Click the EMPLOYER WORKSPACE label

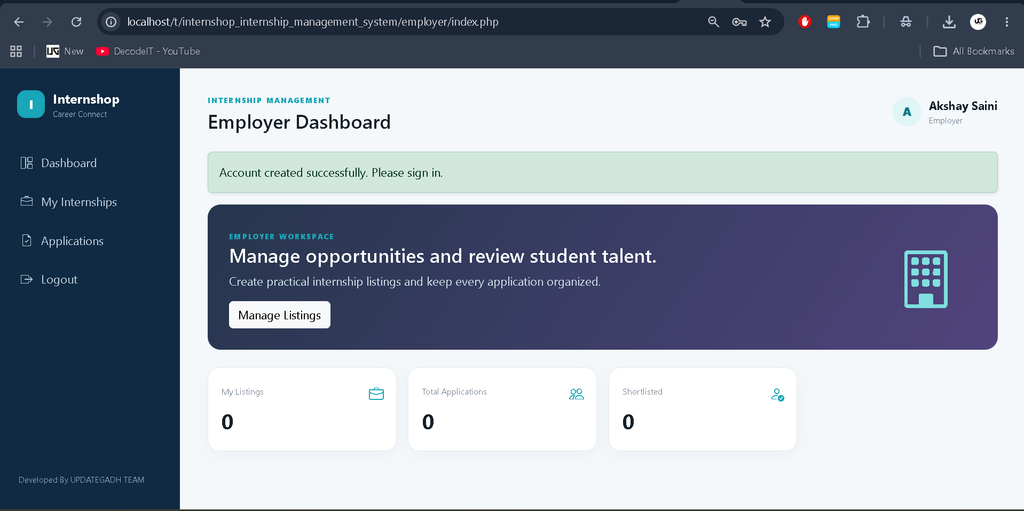pos(281,237)
